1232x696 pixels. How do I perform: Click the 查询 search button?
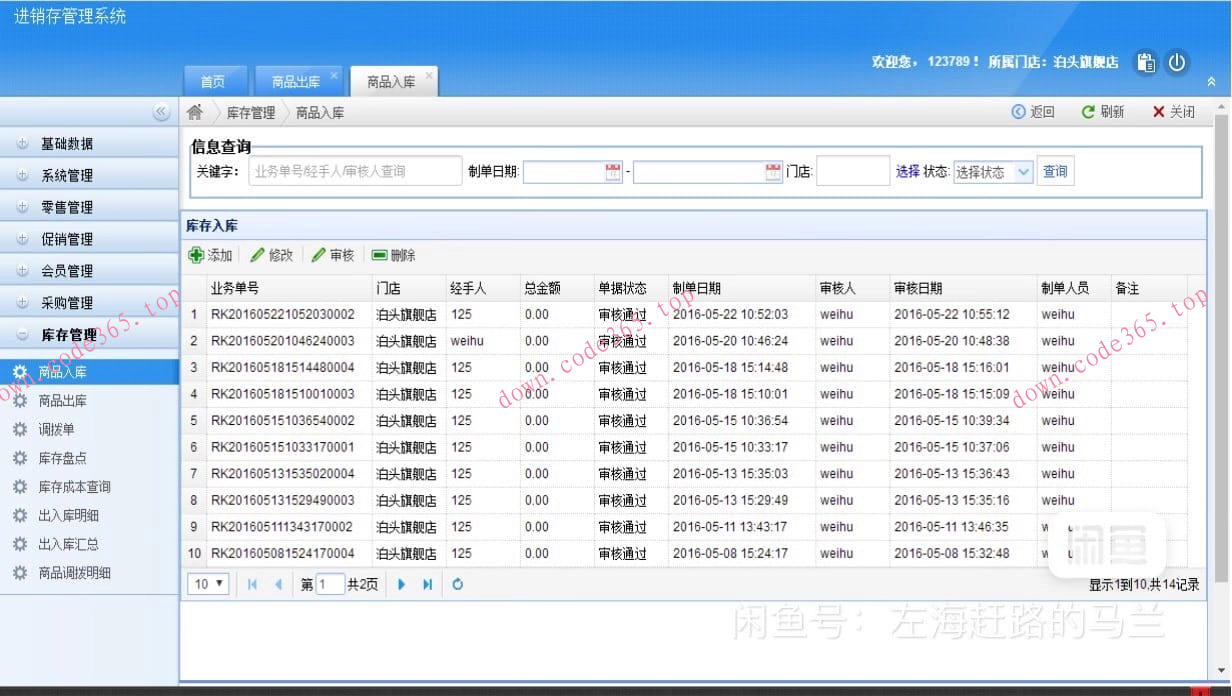click(1056, 171)
